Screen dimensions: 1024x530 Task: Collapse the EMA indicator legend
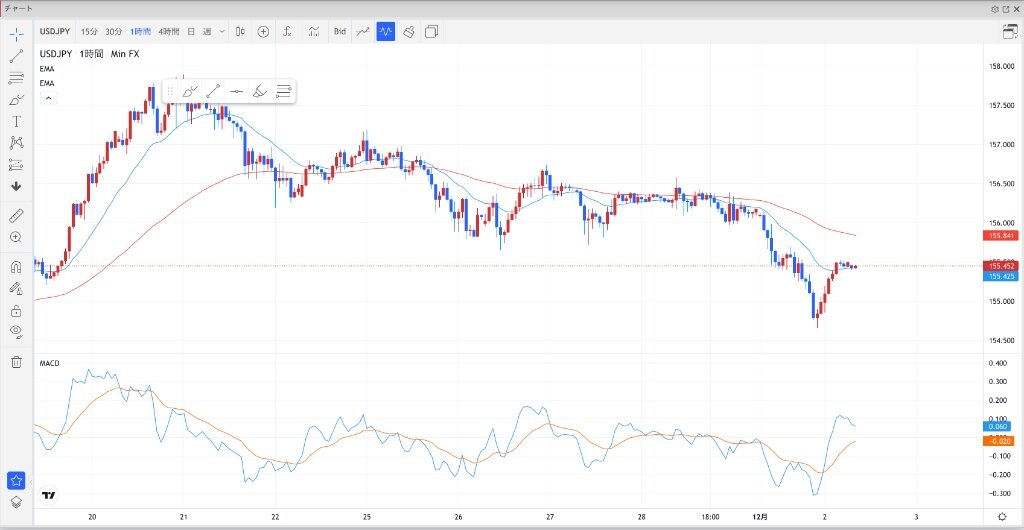point(48,98)
